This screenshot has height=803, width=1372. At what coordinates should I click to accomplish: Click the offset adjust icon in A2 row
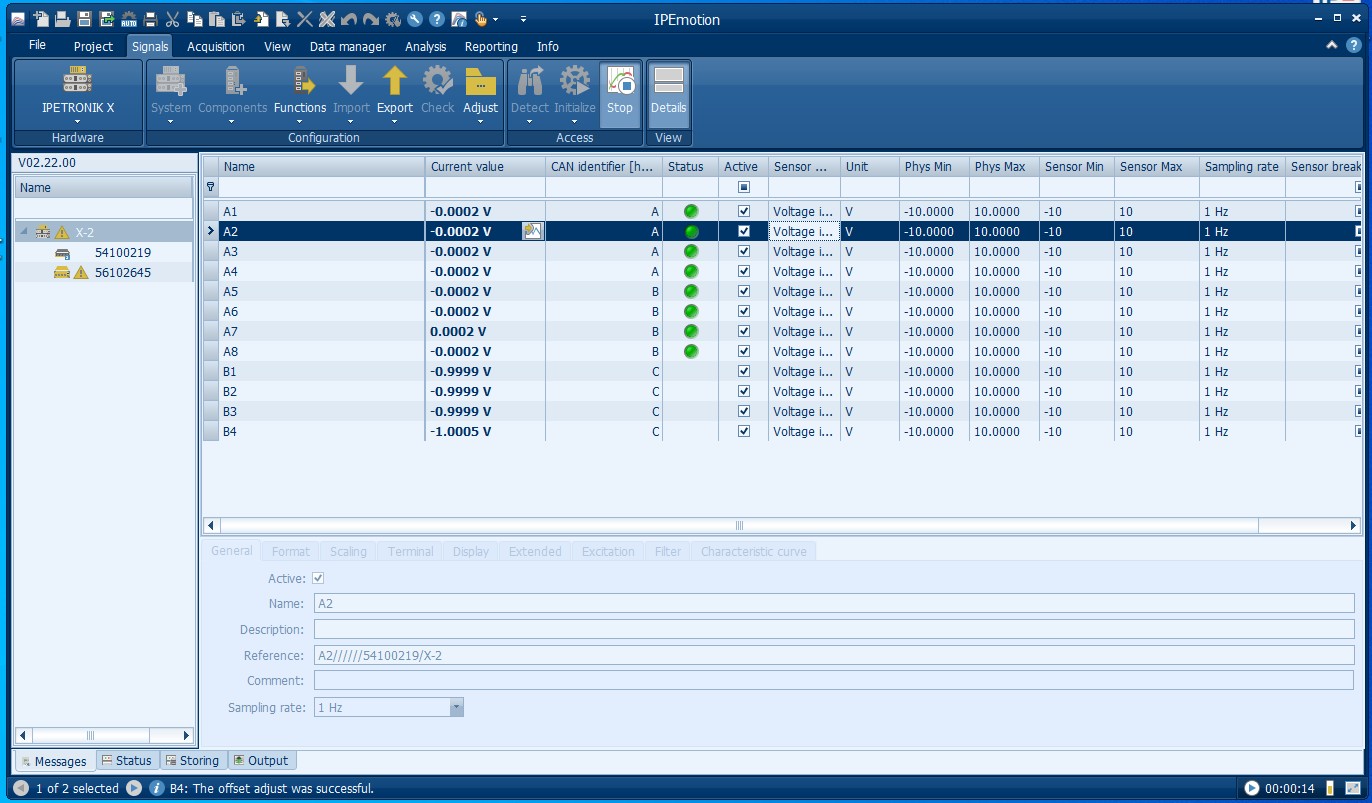click(532, 232)
